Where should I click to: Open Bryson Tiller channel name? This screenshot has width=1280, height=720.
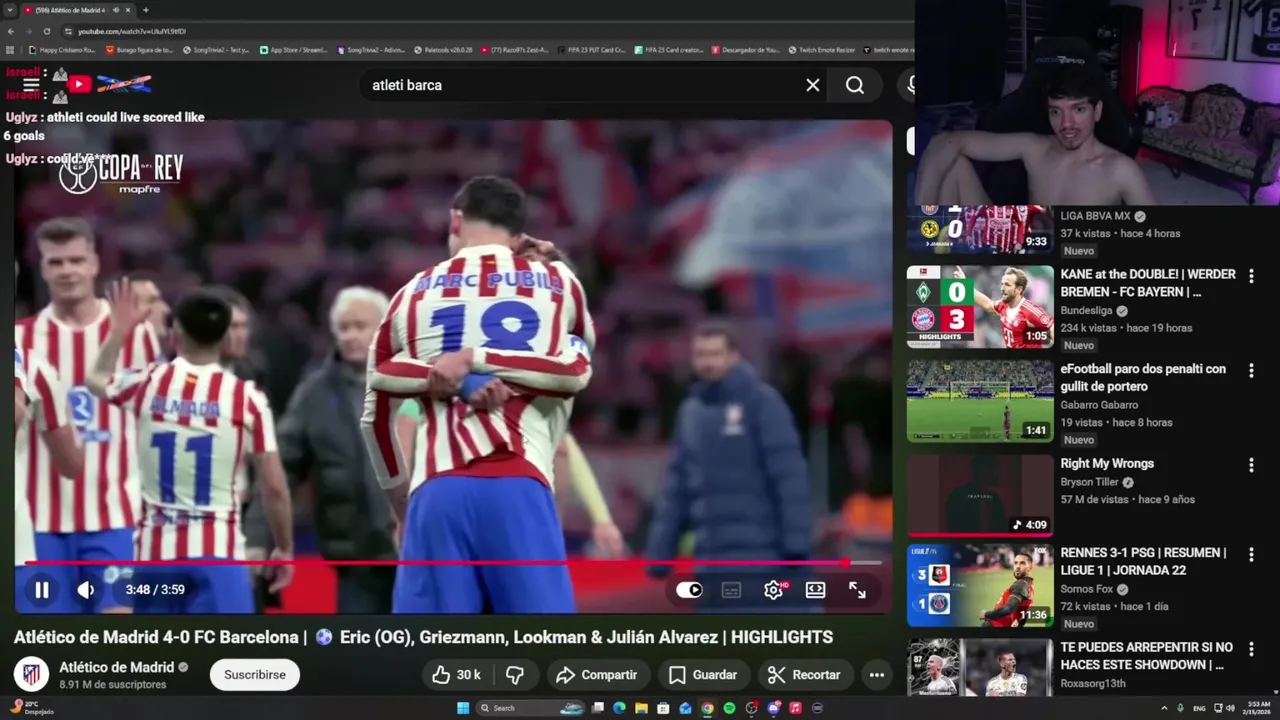(x=1090, y=482)
